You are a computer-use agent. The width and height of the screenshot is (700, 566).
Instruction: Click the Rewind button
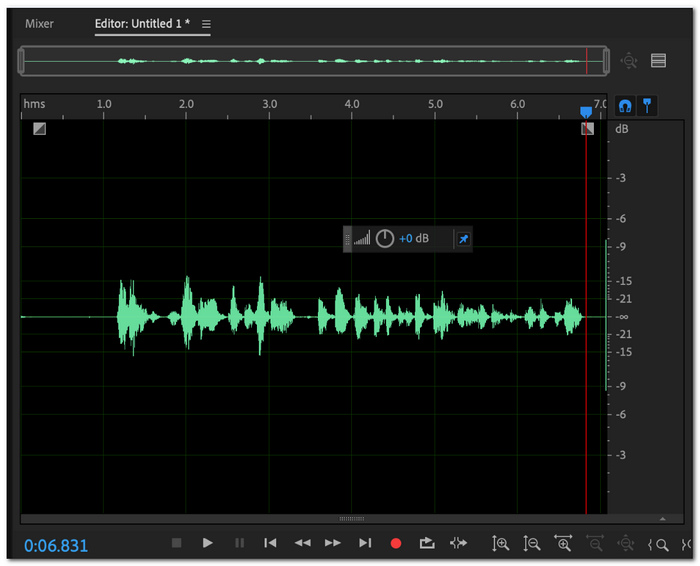(x=302, y=543)
